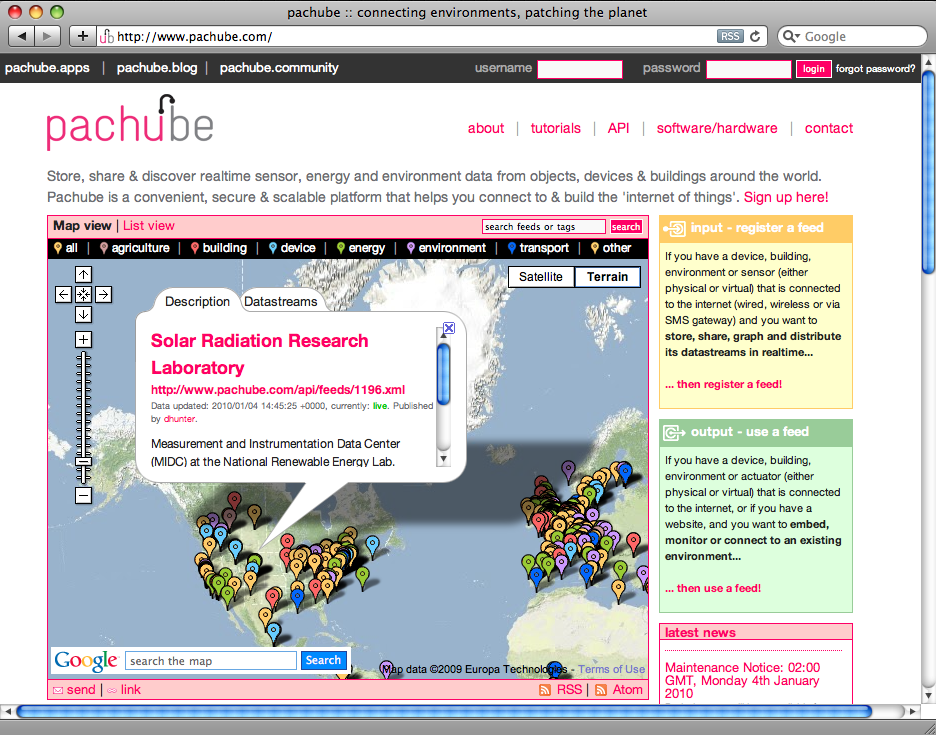Open the Description tab in info bubble
The width and height of the screenshot is (936, 735).
(x=197, y=302)
